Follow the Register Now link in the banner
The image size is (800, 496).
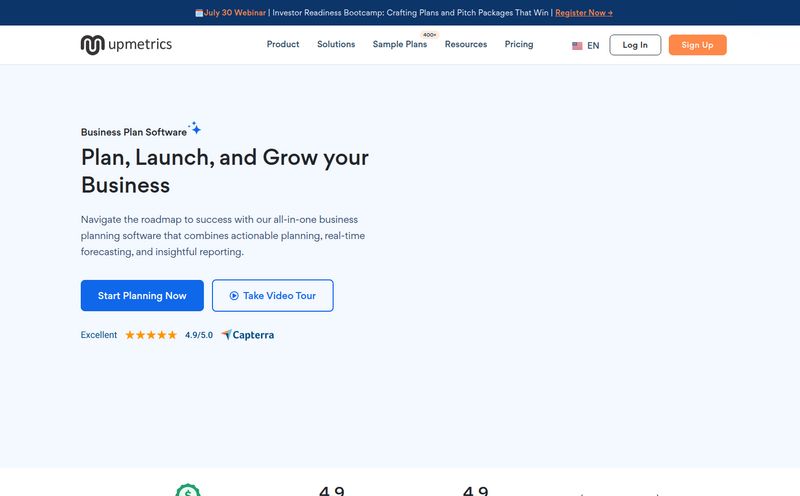click(584, 13)
